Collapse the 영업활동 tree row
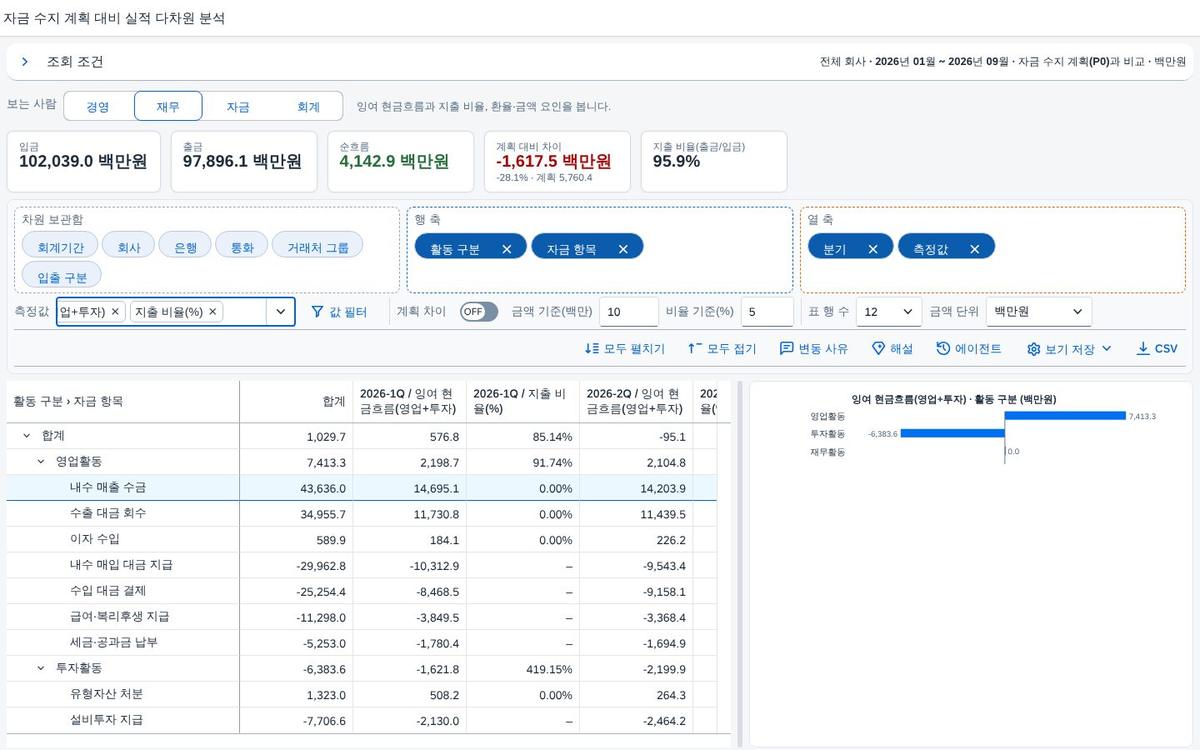Image resolution: width=1200 pixels, height=750 pixels. click(x=41, y=462)
